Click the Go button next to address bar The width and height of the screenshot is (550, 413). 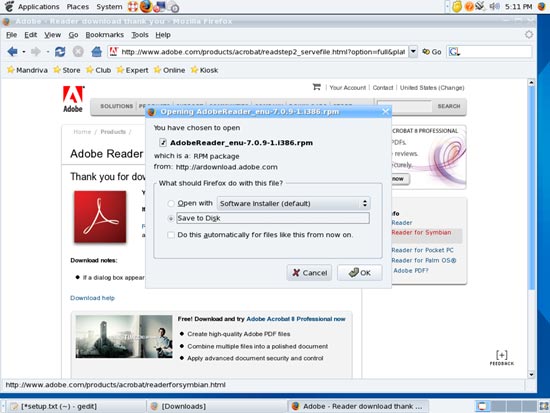(432, 52)
